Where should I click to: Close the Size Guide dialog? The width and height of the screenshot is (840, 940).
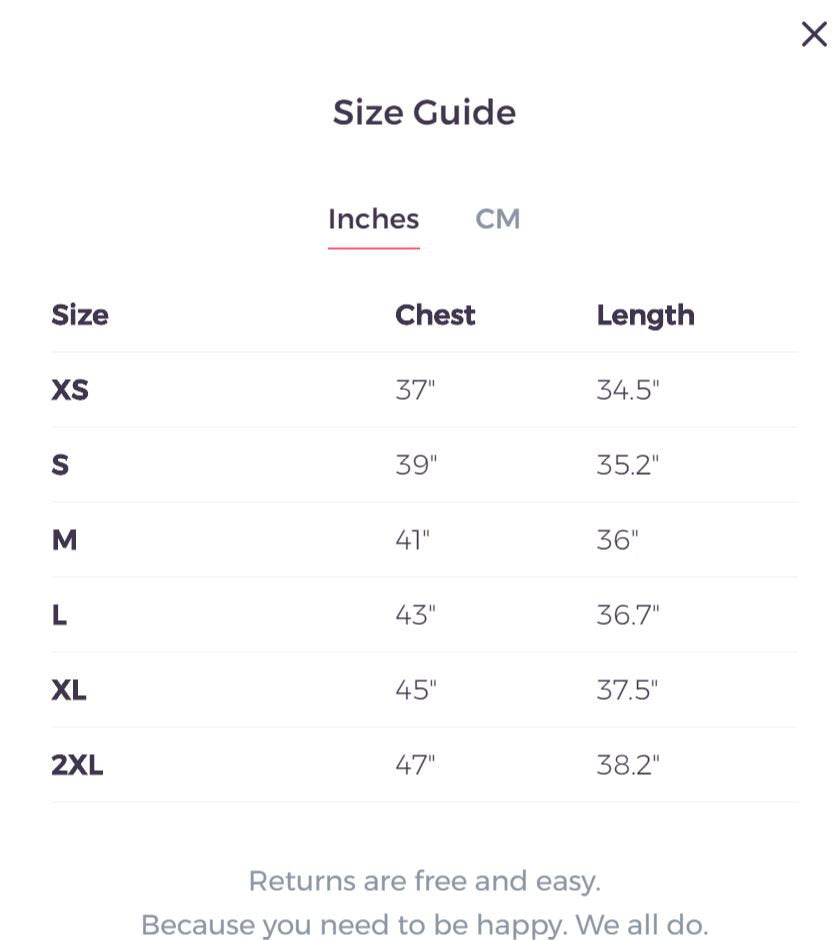click(x=814, y=34)
